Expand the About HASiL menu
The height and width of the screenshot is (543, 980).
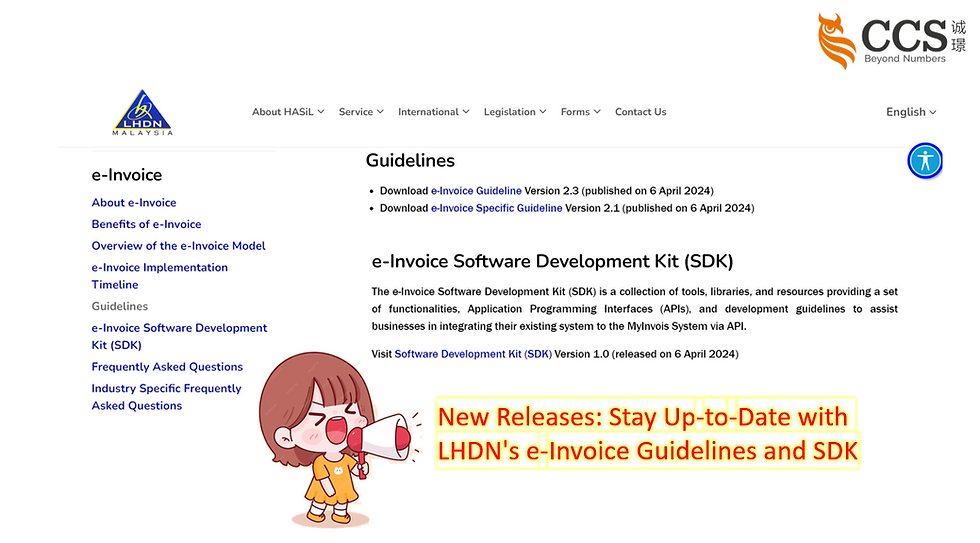click(x=288, y=112)
